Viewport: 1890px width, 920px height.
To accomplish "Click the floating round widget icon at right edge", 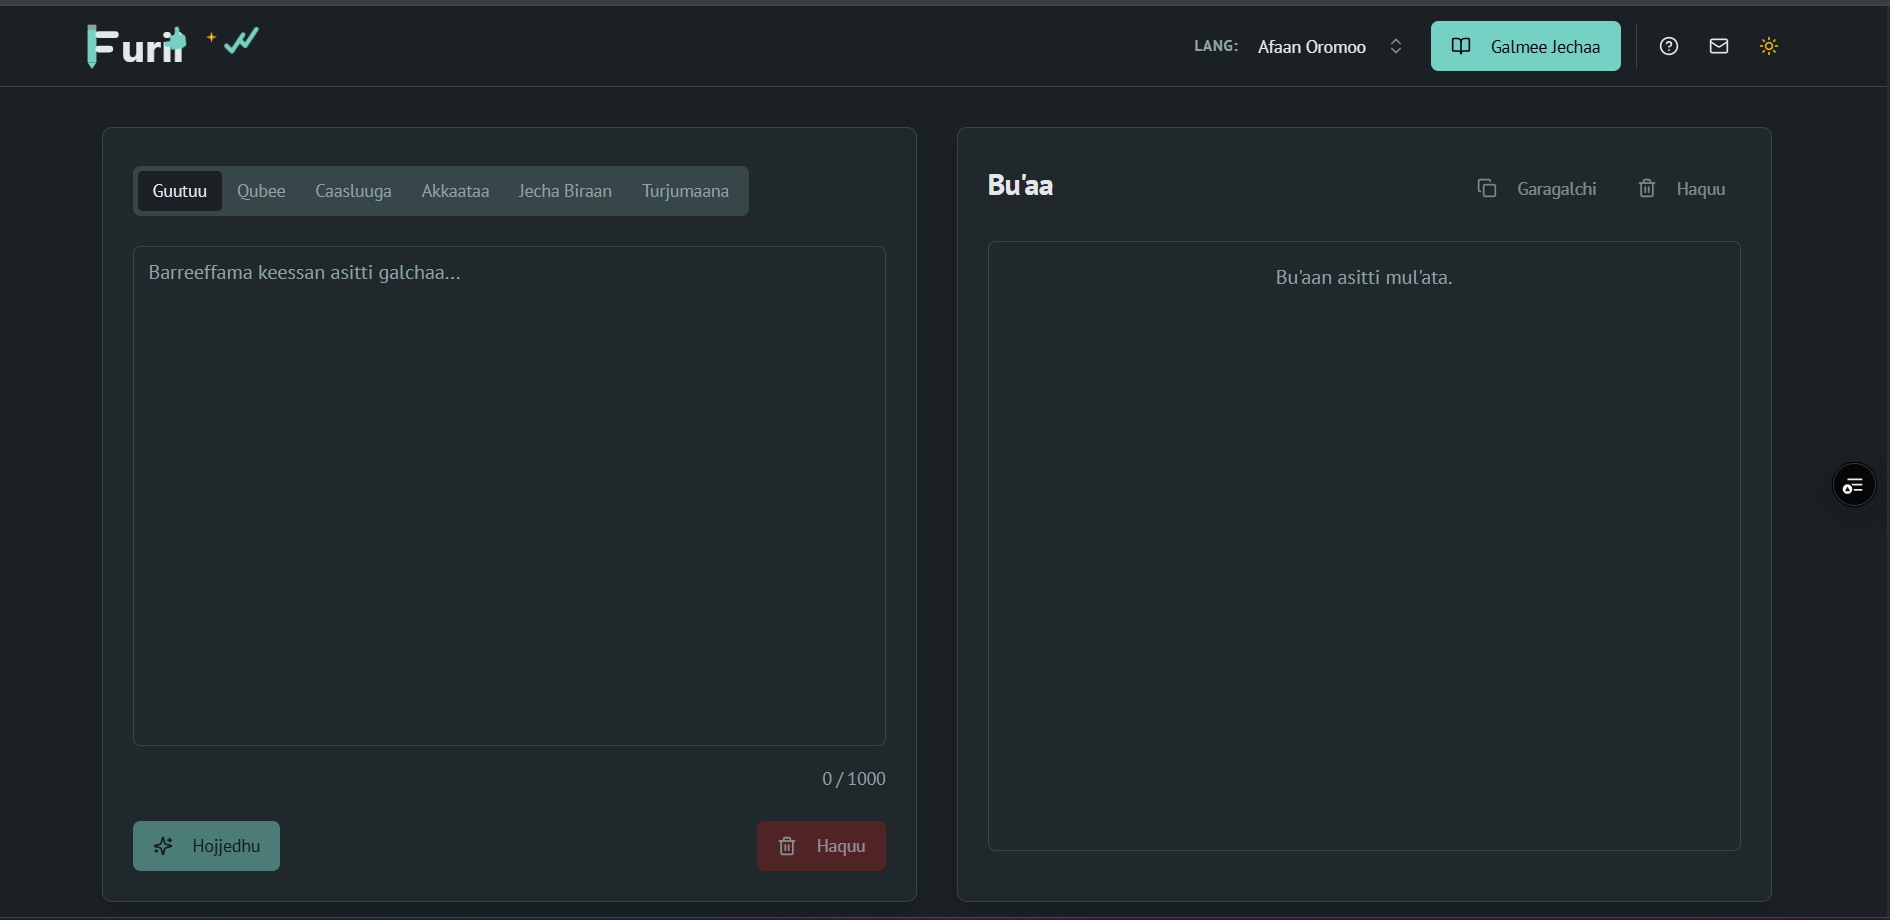I will click(x=1853, y=485).
